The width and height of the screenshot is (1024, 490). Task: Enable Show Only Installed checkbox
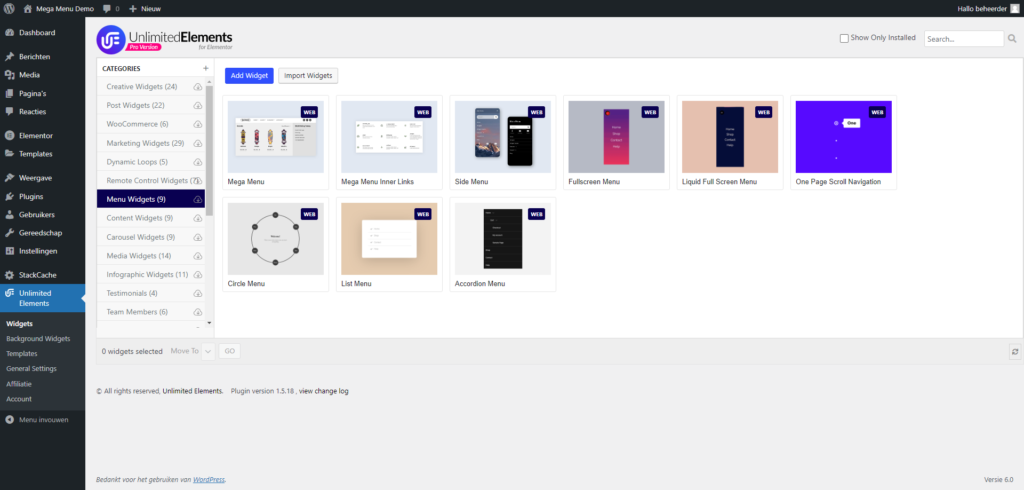(844, 39)
